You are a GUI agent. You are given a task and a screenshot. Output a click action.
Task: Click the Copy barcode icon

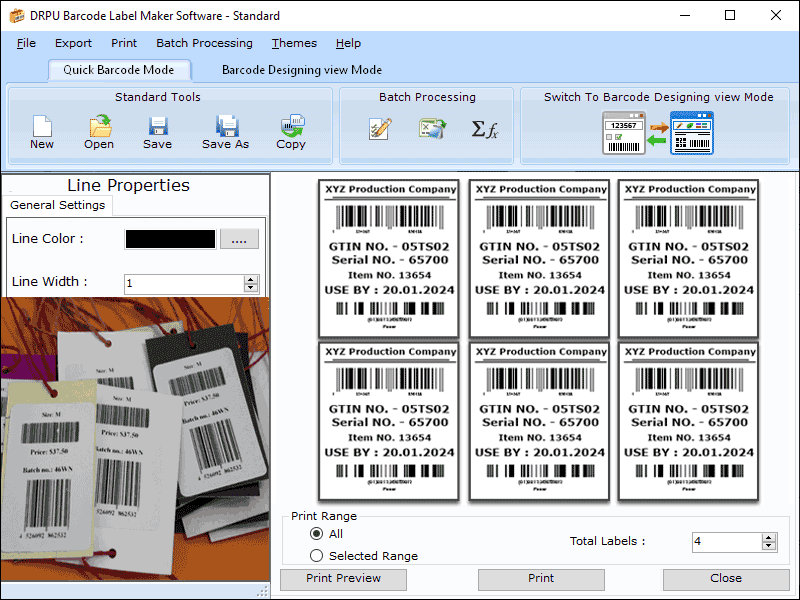tap(292, 126)
